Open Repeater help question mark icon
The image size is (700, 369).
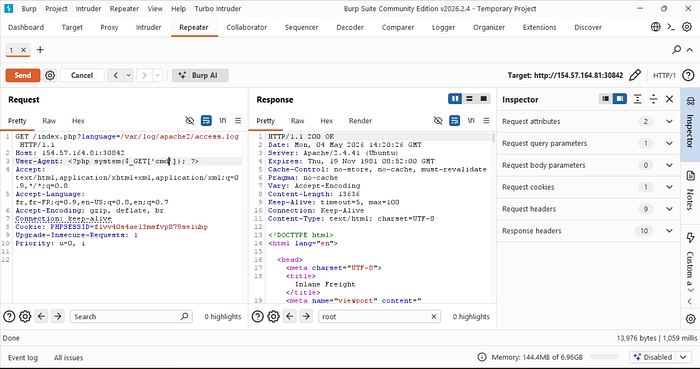click(x=688, y=75)
